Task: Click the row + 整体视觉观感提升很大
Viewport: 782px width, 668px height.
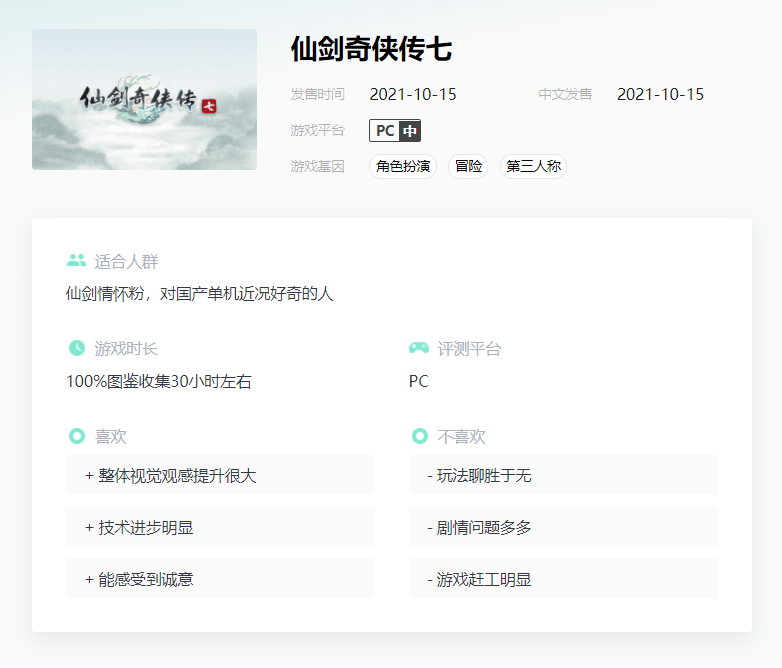Action: tap(220, 475)
